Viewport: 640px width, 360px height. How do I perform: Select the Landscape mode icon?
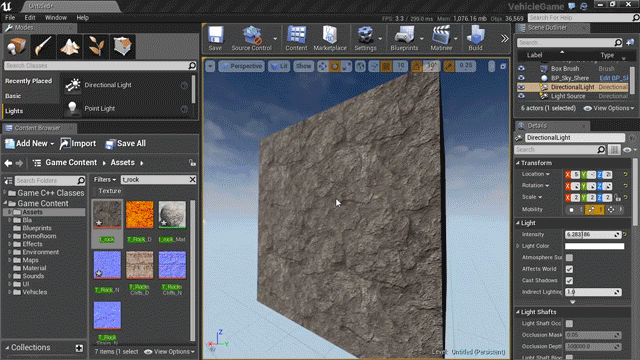click(x=69, y=47)
